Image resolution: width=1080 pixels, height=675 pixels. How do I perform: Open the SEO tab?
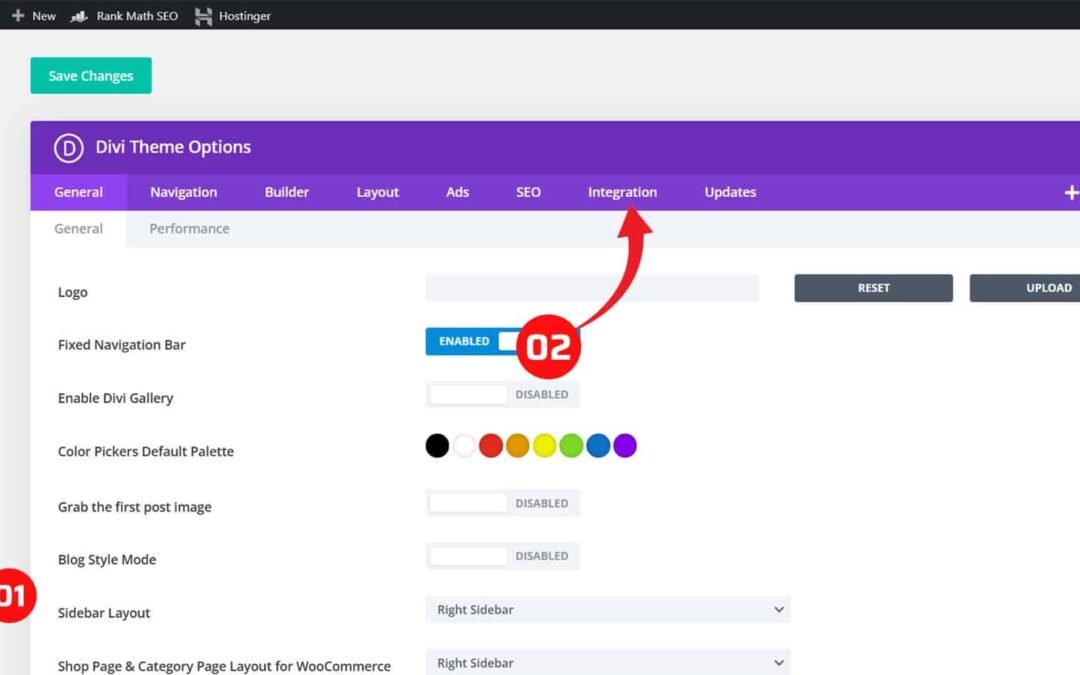click(528, 192)
